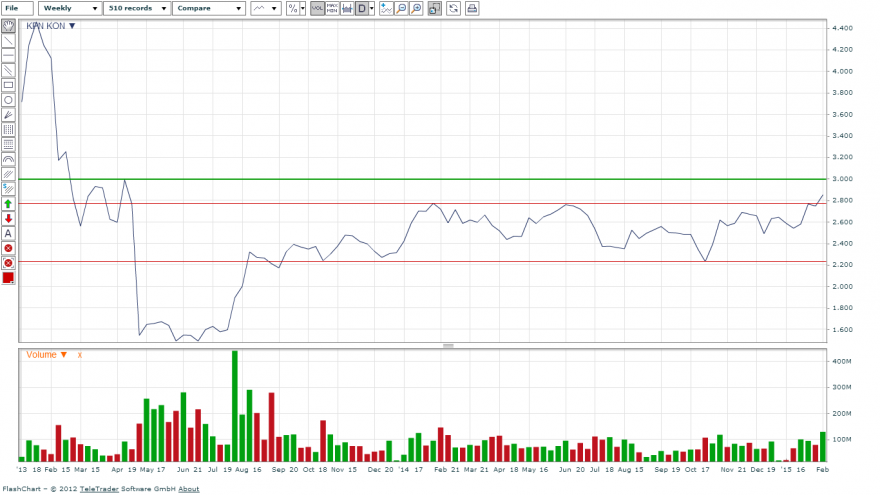This screenshot has height=495, width=880.
Task: Select the circle drawing tool
Action: (x=8, y=100)
